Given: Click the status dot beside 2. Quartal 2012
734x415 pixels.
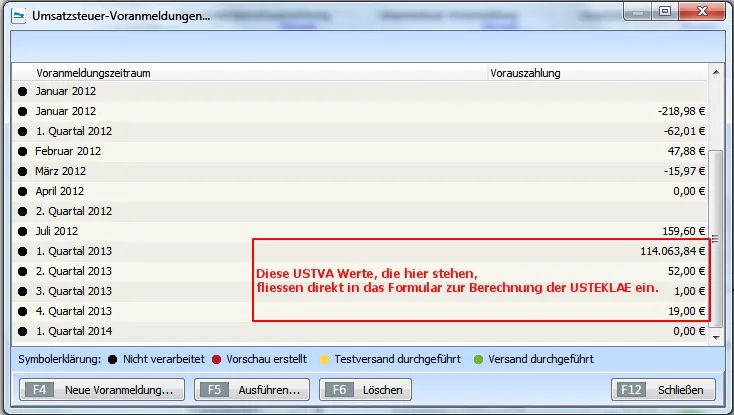Looking at the screenshot, I should click(x=23, y=211).
